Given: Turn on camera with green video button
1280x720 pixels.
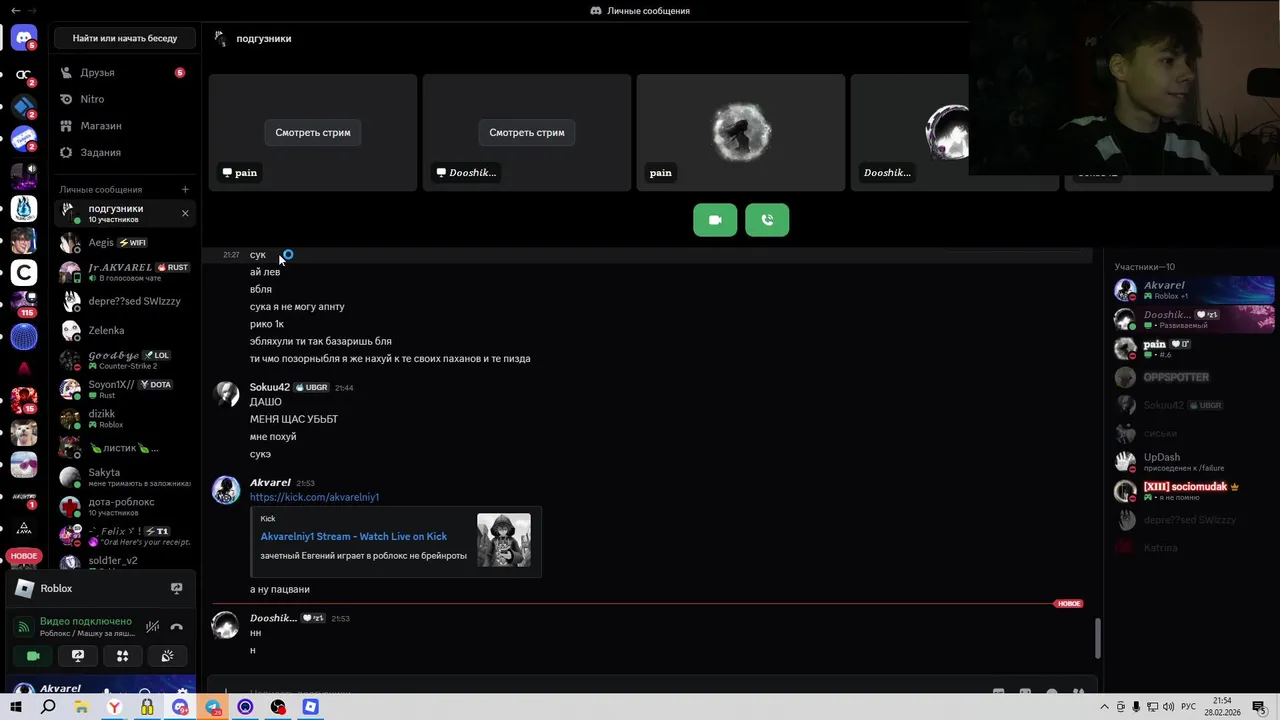Looking at the screenshot, I should point(715,220).
